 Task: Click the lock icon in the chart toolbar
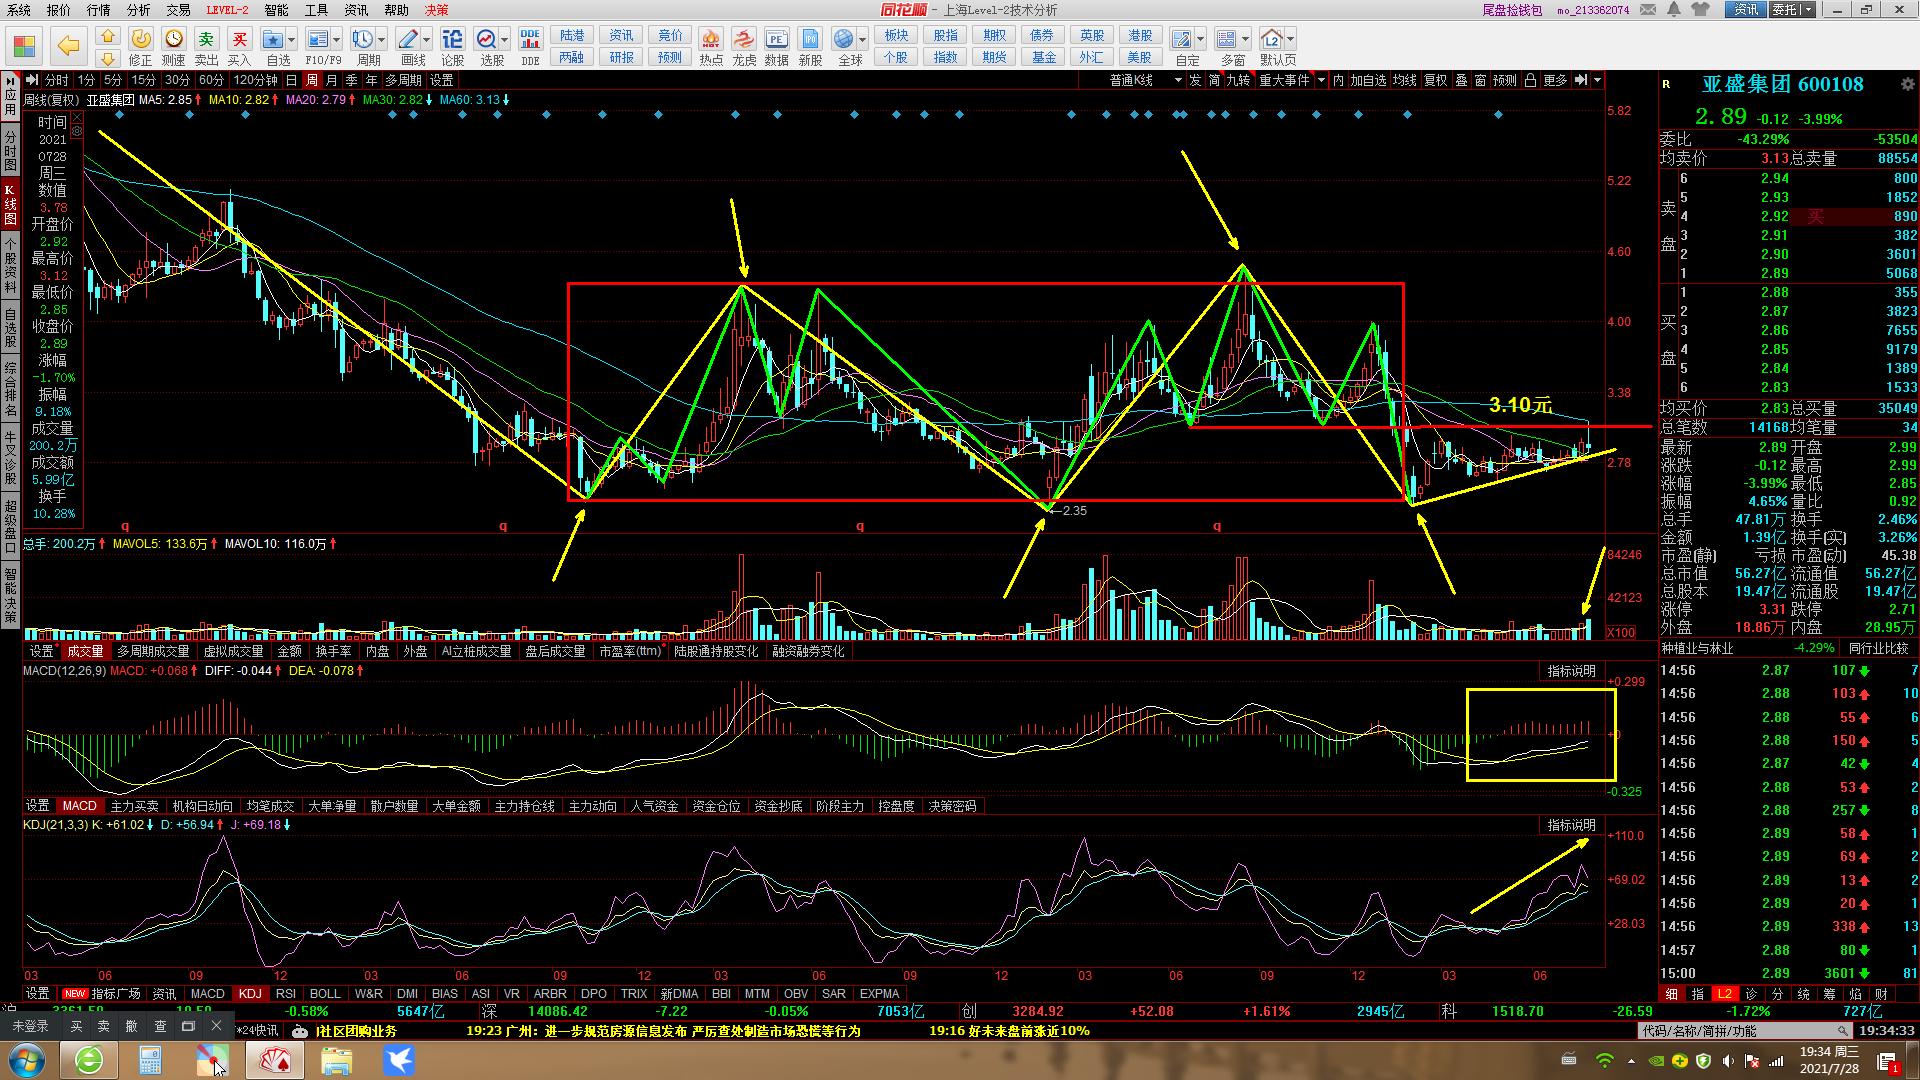[x=1530, y=80]
